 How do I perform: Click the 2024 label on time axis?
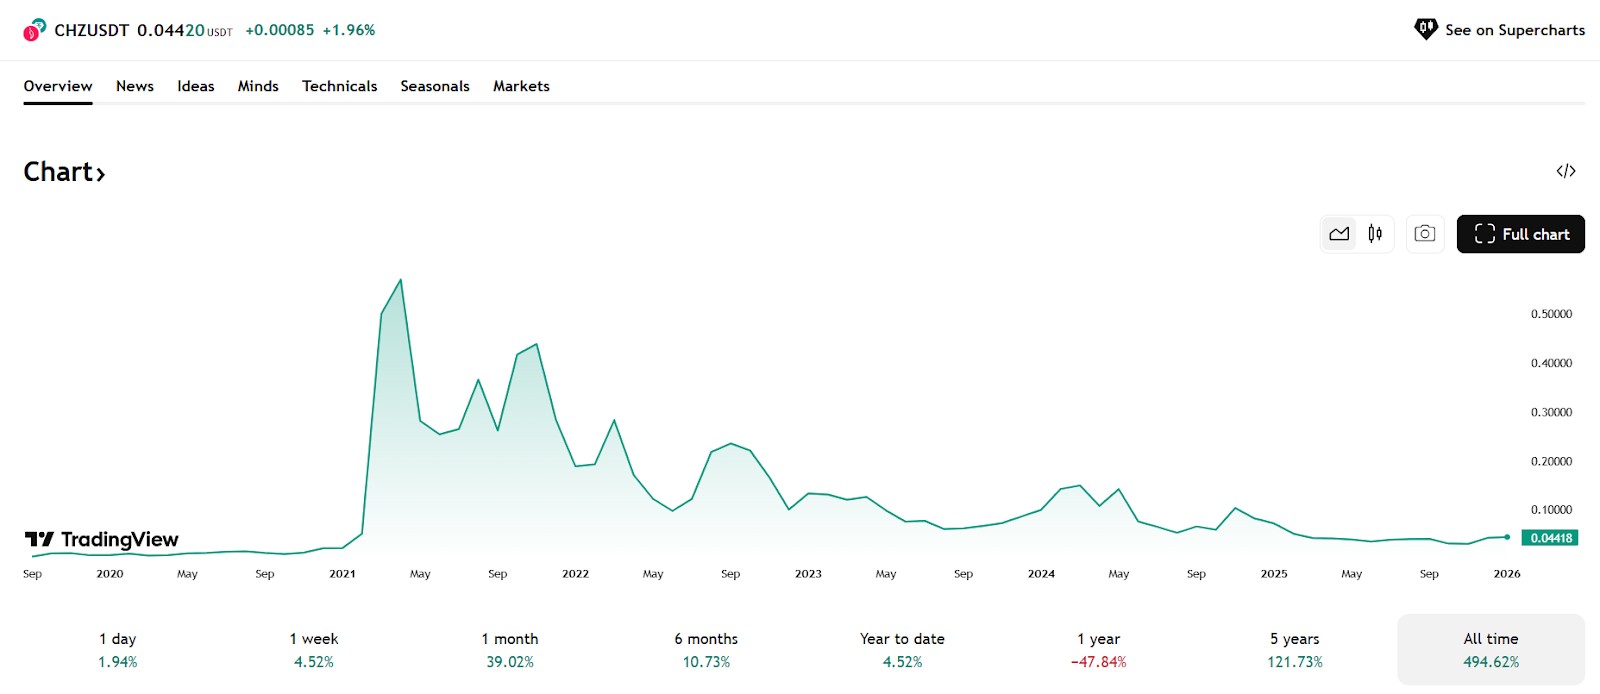(1041, 574)
